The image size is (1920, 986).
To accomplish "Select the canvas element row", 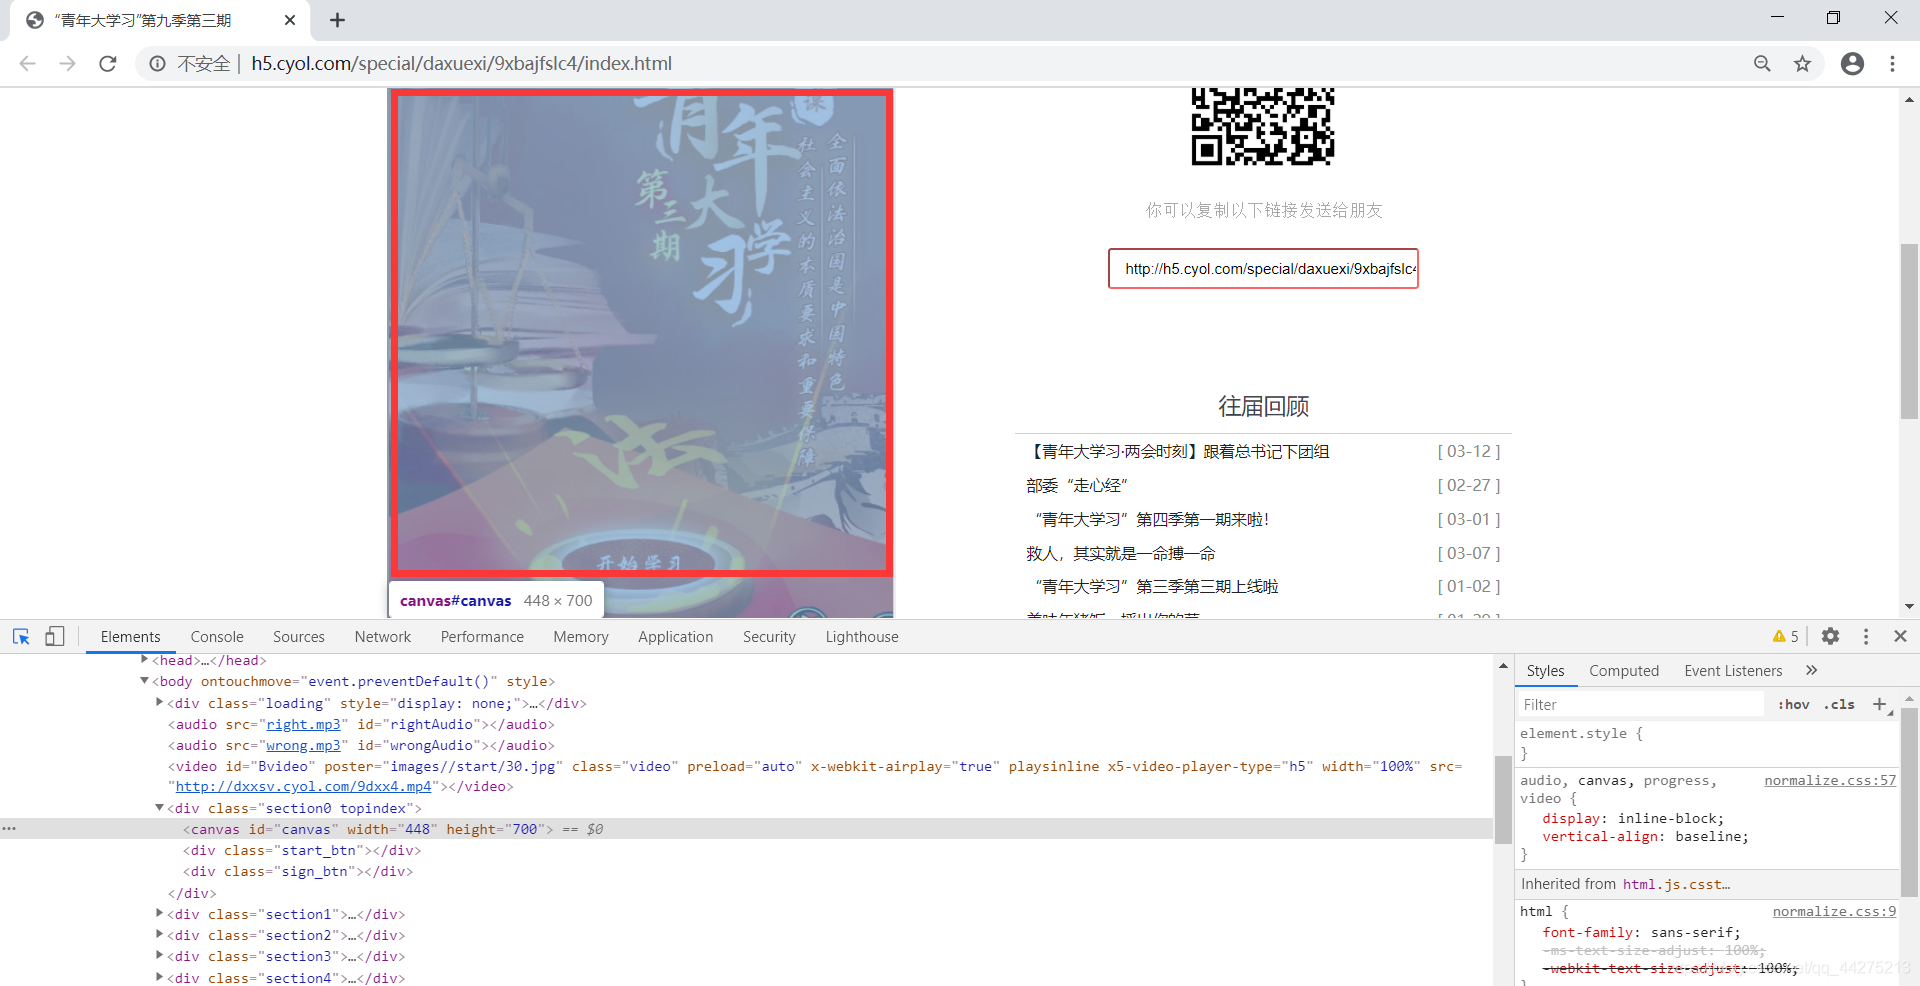I will [x=746, y=829].
